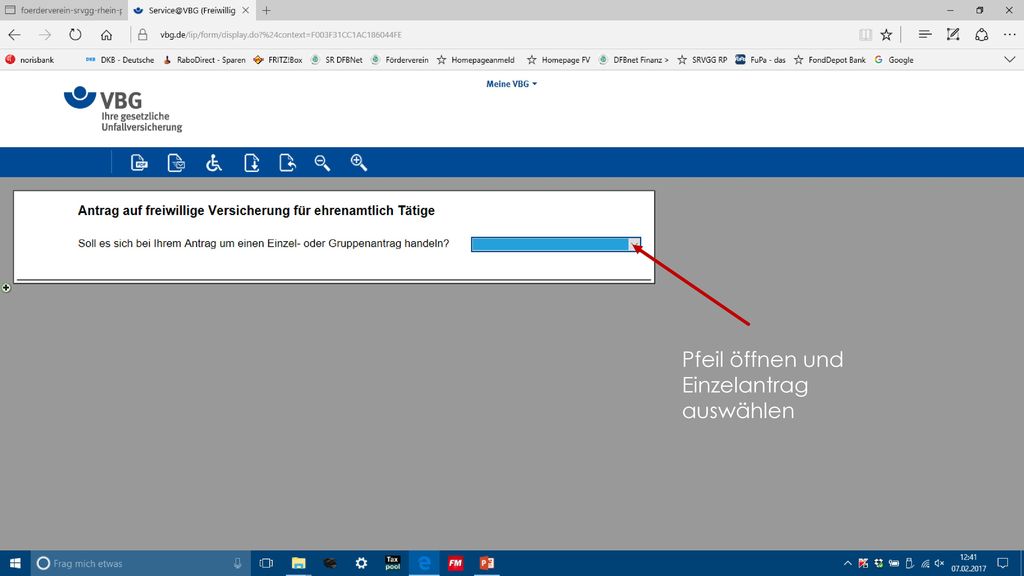
Task: Open the norisbank bookmark
Action: 30,59
